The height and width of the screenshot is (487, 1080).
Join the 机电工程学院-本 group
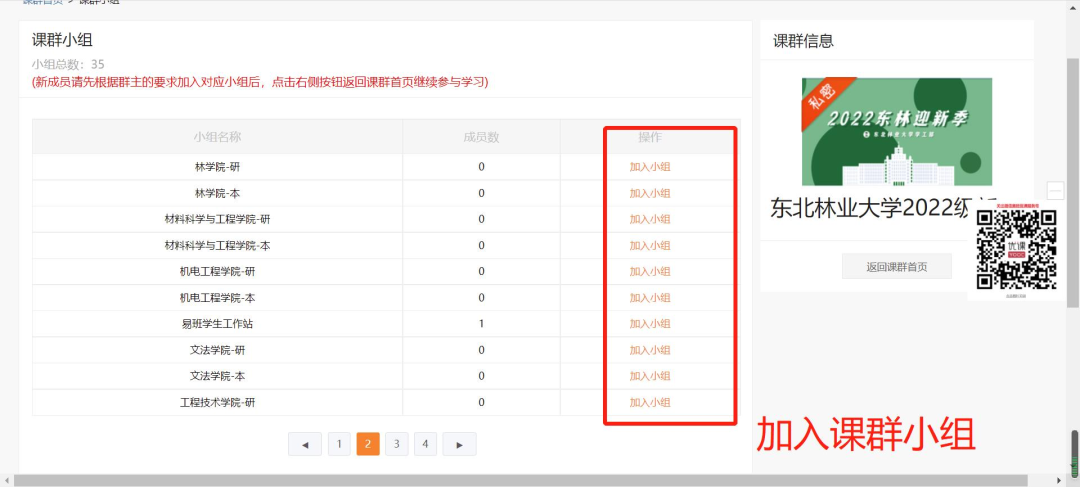pyautogui.click(x=650, y=298)
